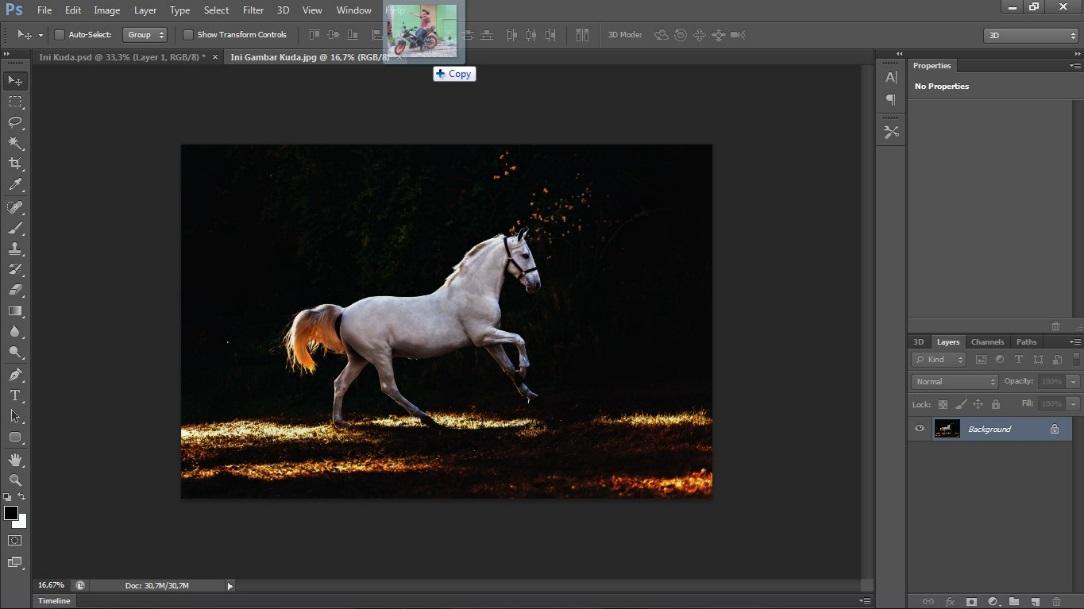Edit the zoom percentage field 16,67%
Image resolution: width=1084 pixels, height=609 pixels.
[51, 585]
